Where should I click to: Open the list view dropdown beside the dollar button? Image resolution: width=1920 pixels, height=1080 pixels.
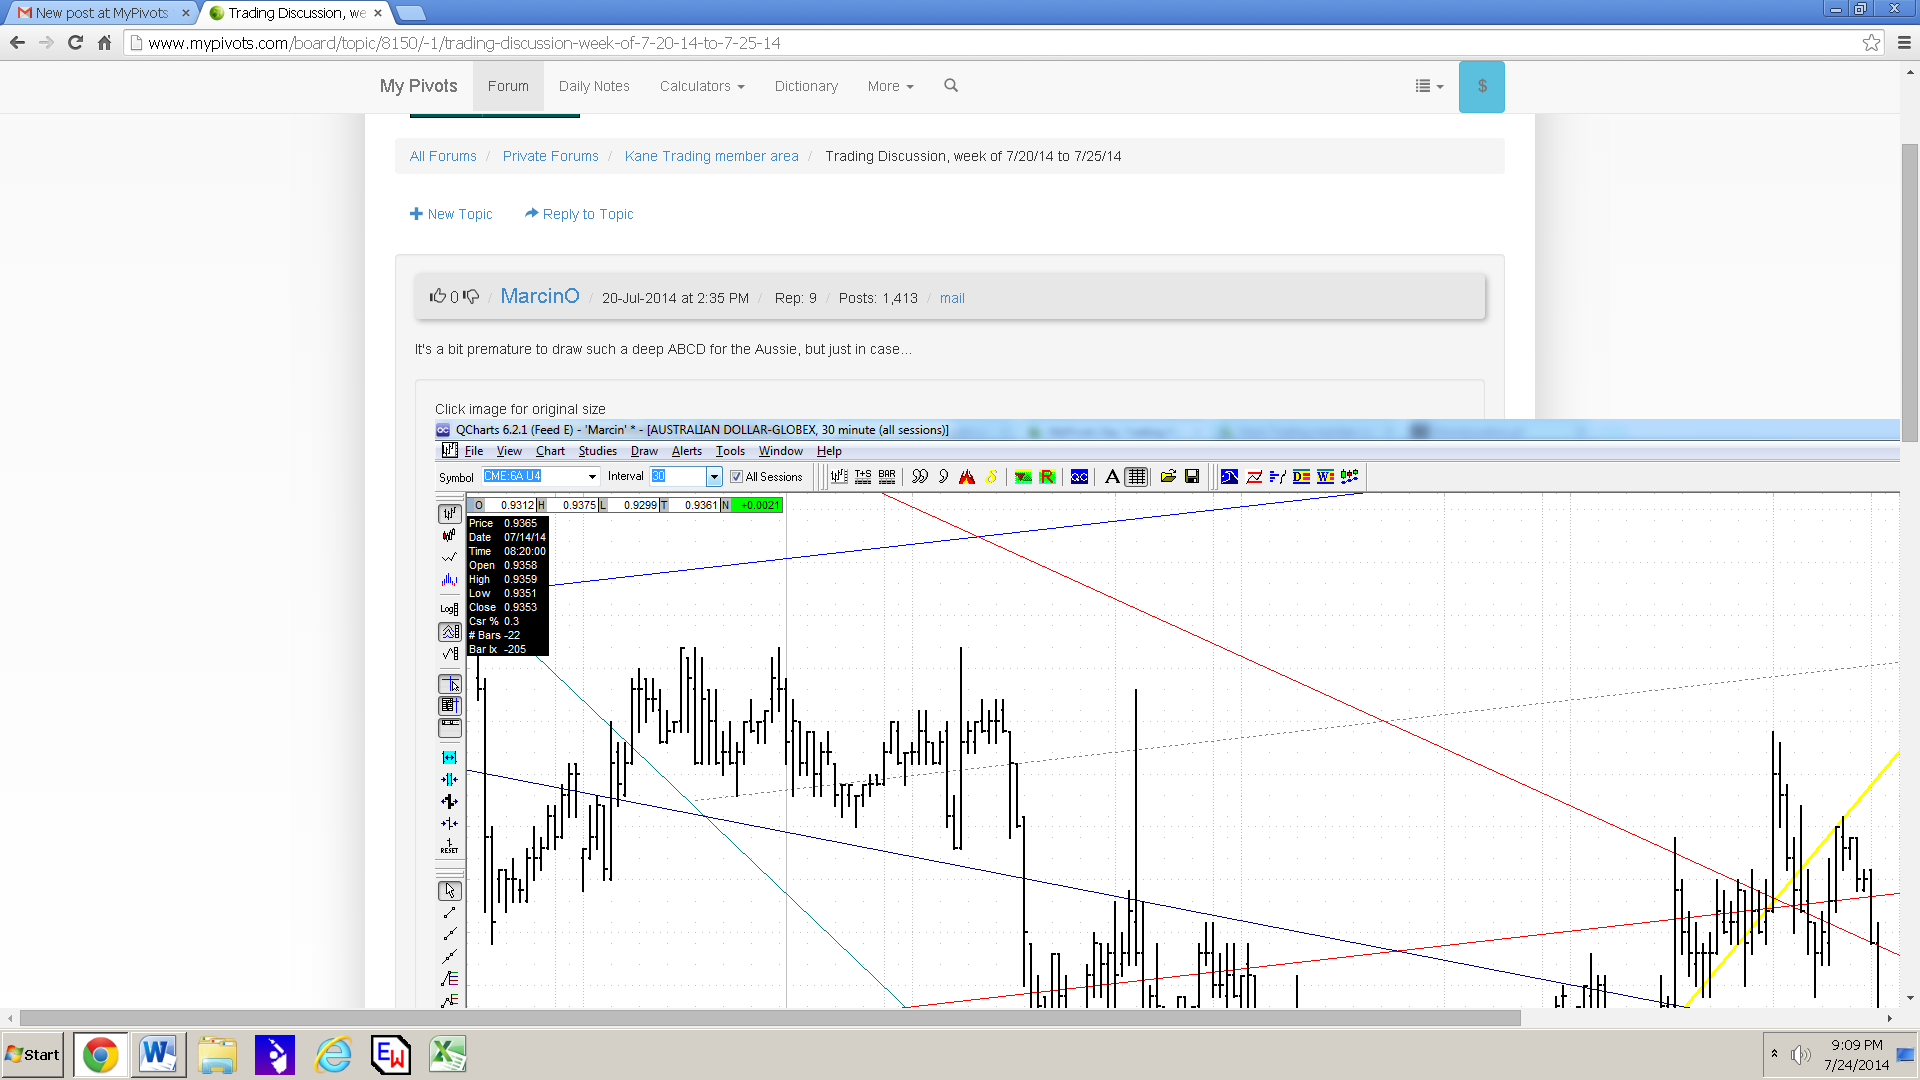coord(1429,86)
